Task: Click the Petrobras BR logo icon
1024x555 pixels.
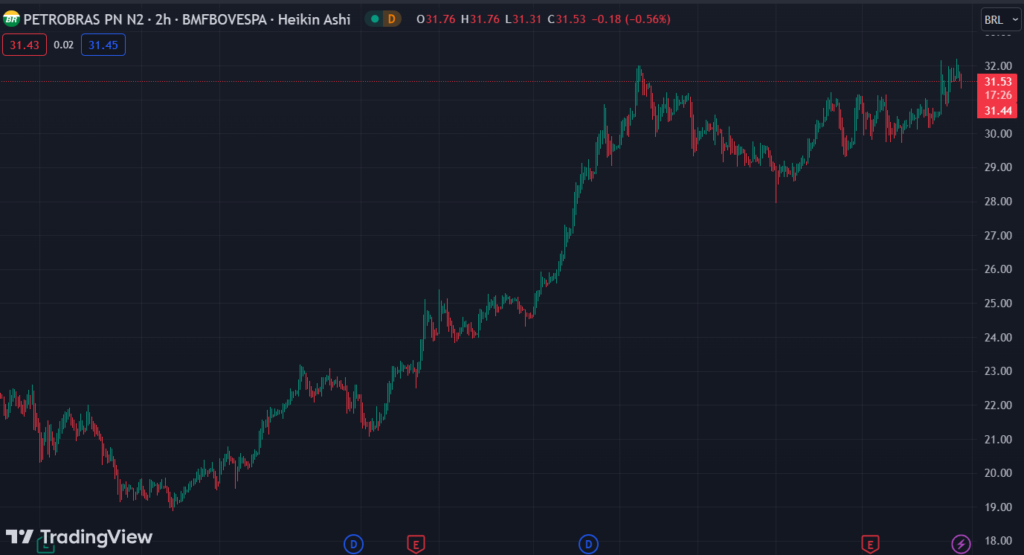Action: point(12,19)
